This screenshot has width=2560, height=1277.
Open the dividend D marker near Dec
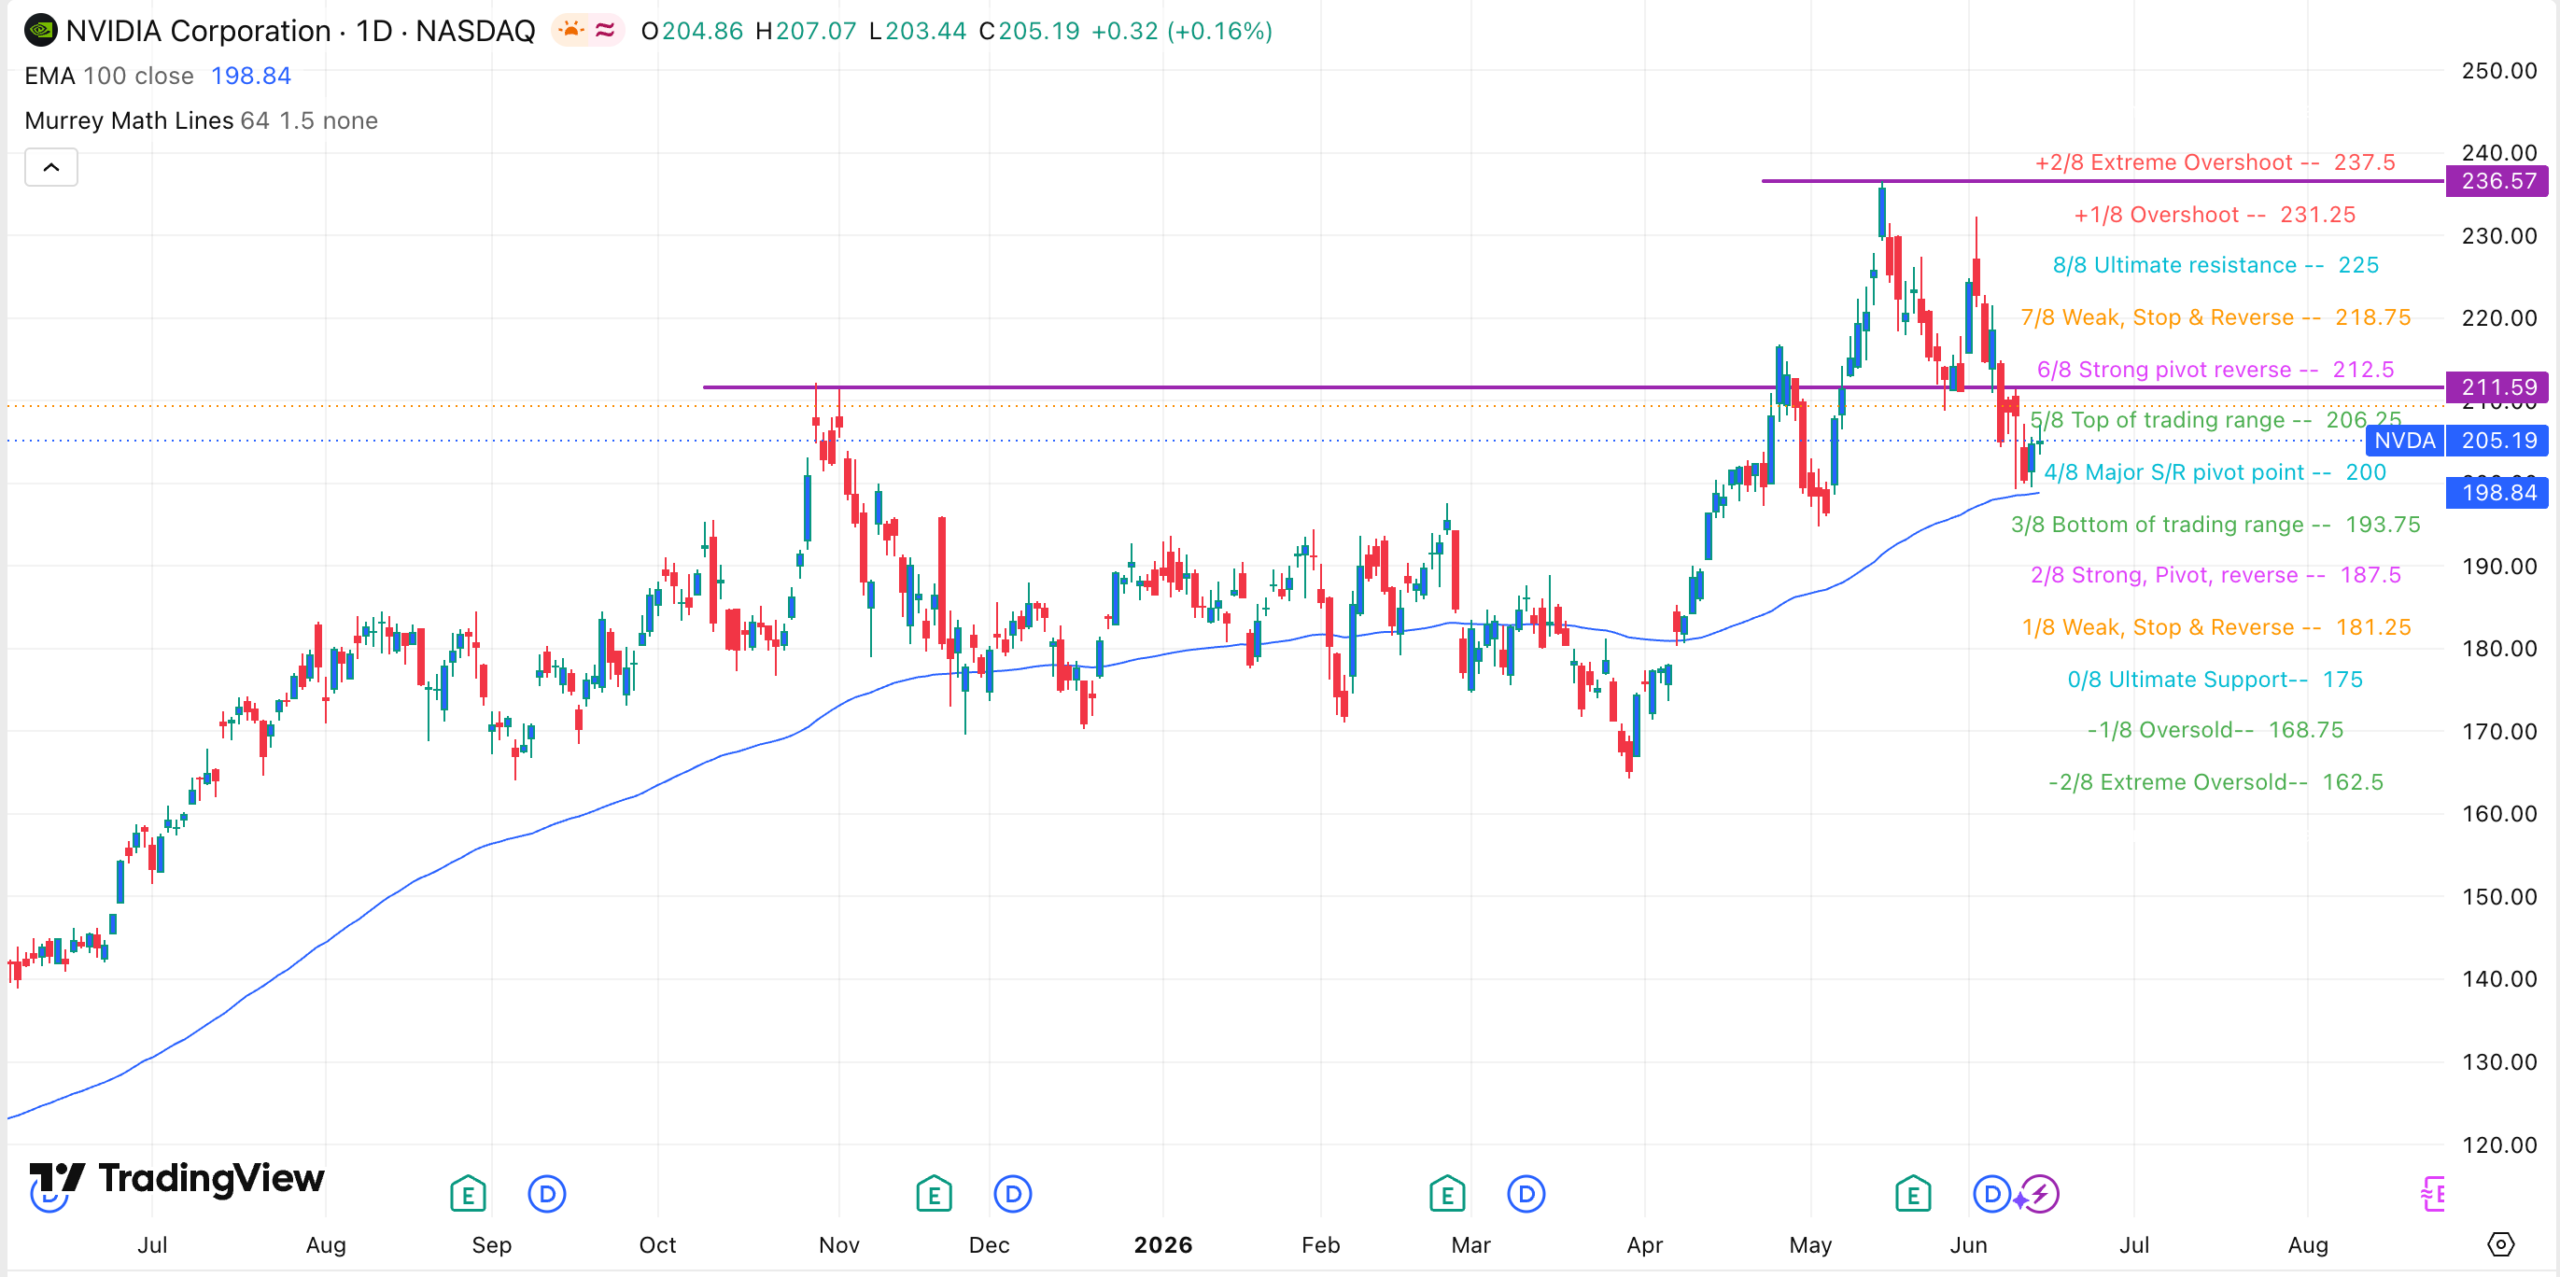(x=1013, y=1194)
